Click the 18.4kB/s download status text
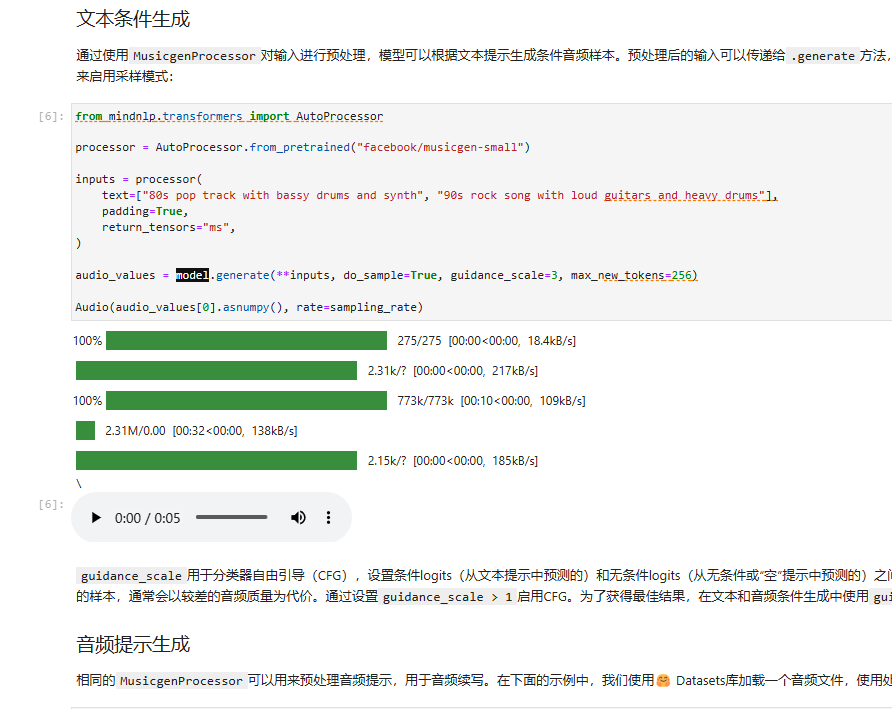The image size is (892, 709). 551,341
